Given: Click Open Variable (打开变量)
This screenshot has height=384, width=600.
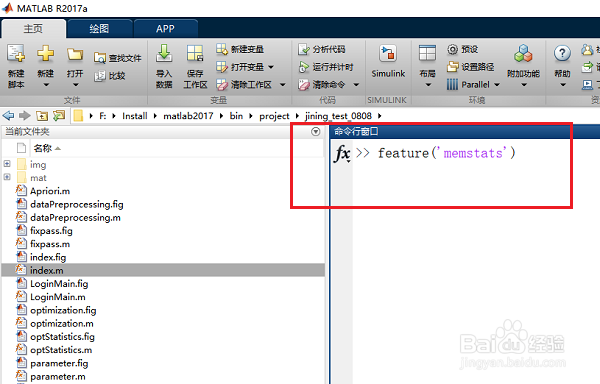Looking at the screenshot, I should (x=240, y=67).
